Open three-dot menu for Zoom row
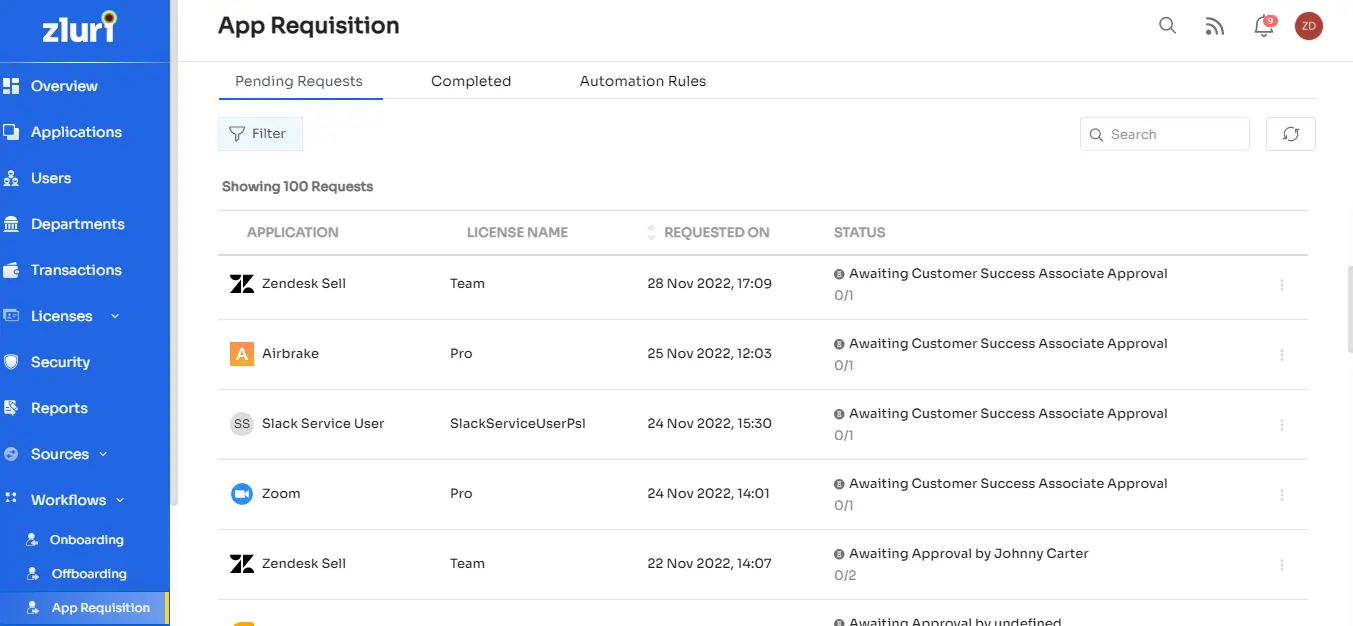Viewport: 1353px width, 626px height. (1282, 495)
